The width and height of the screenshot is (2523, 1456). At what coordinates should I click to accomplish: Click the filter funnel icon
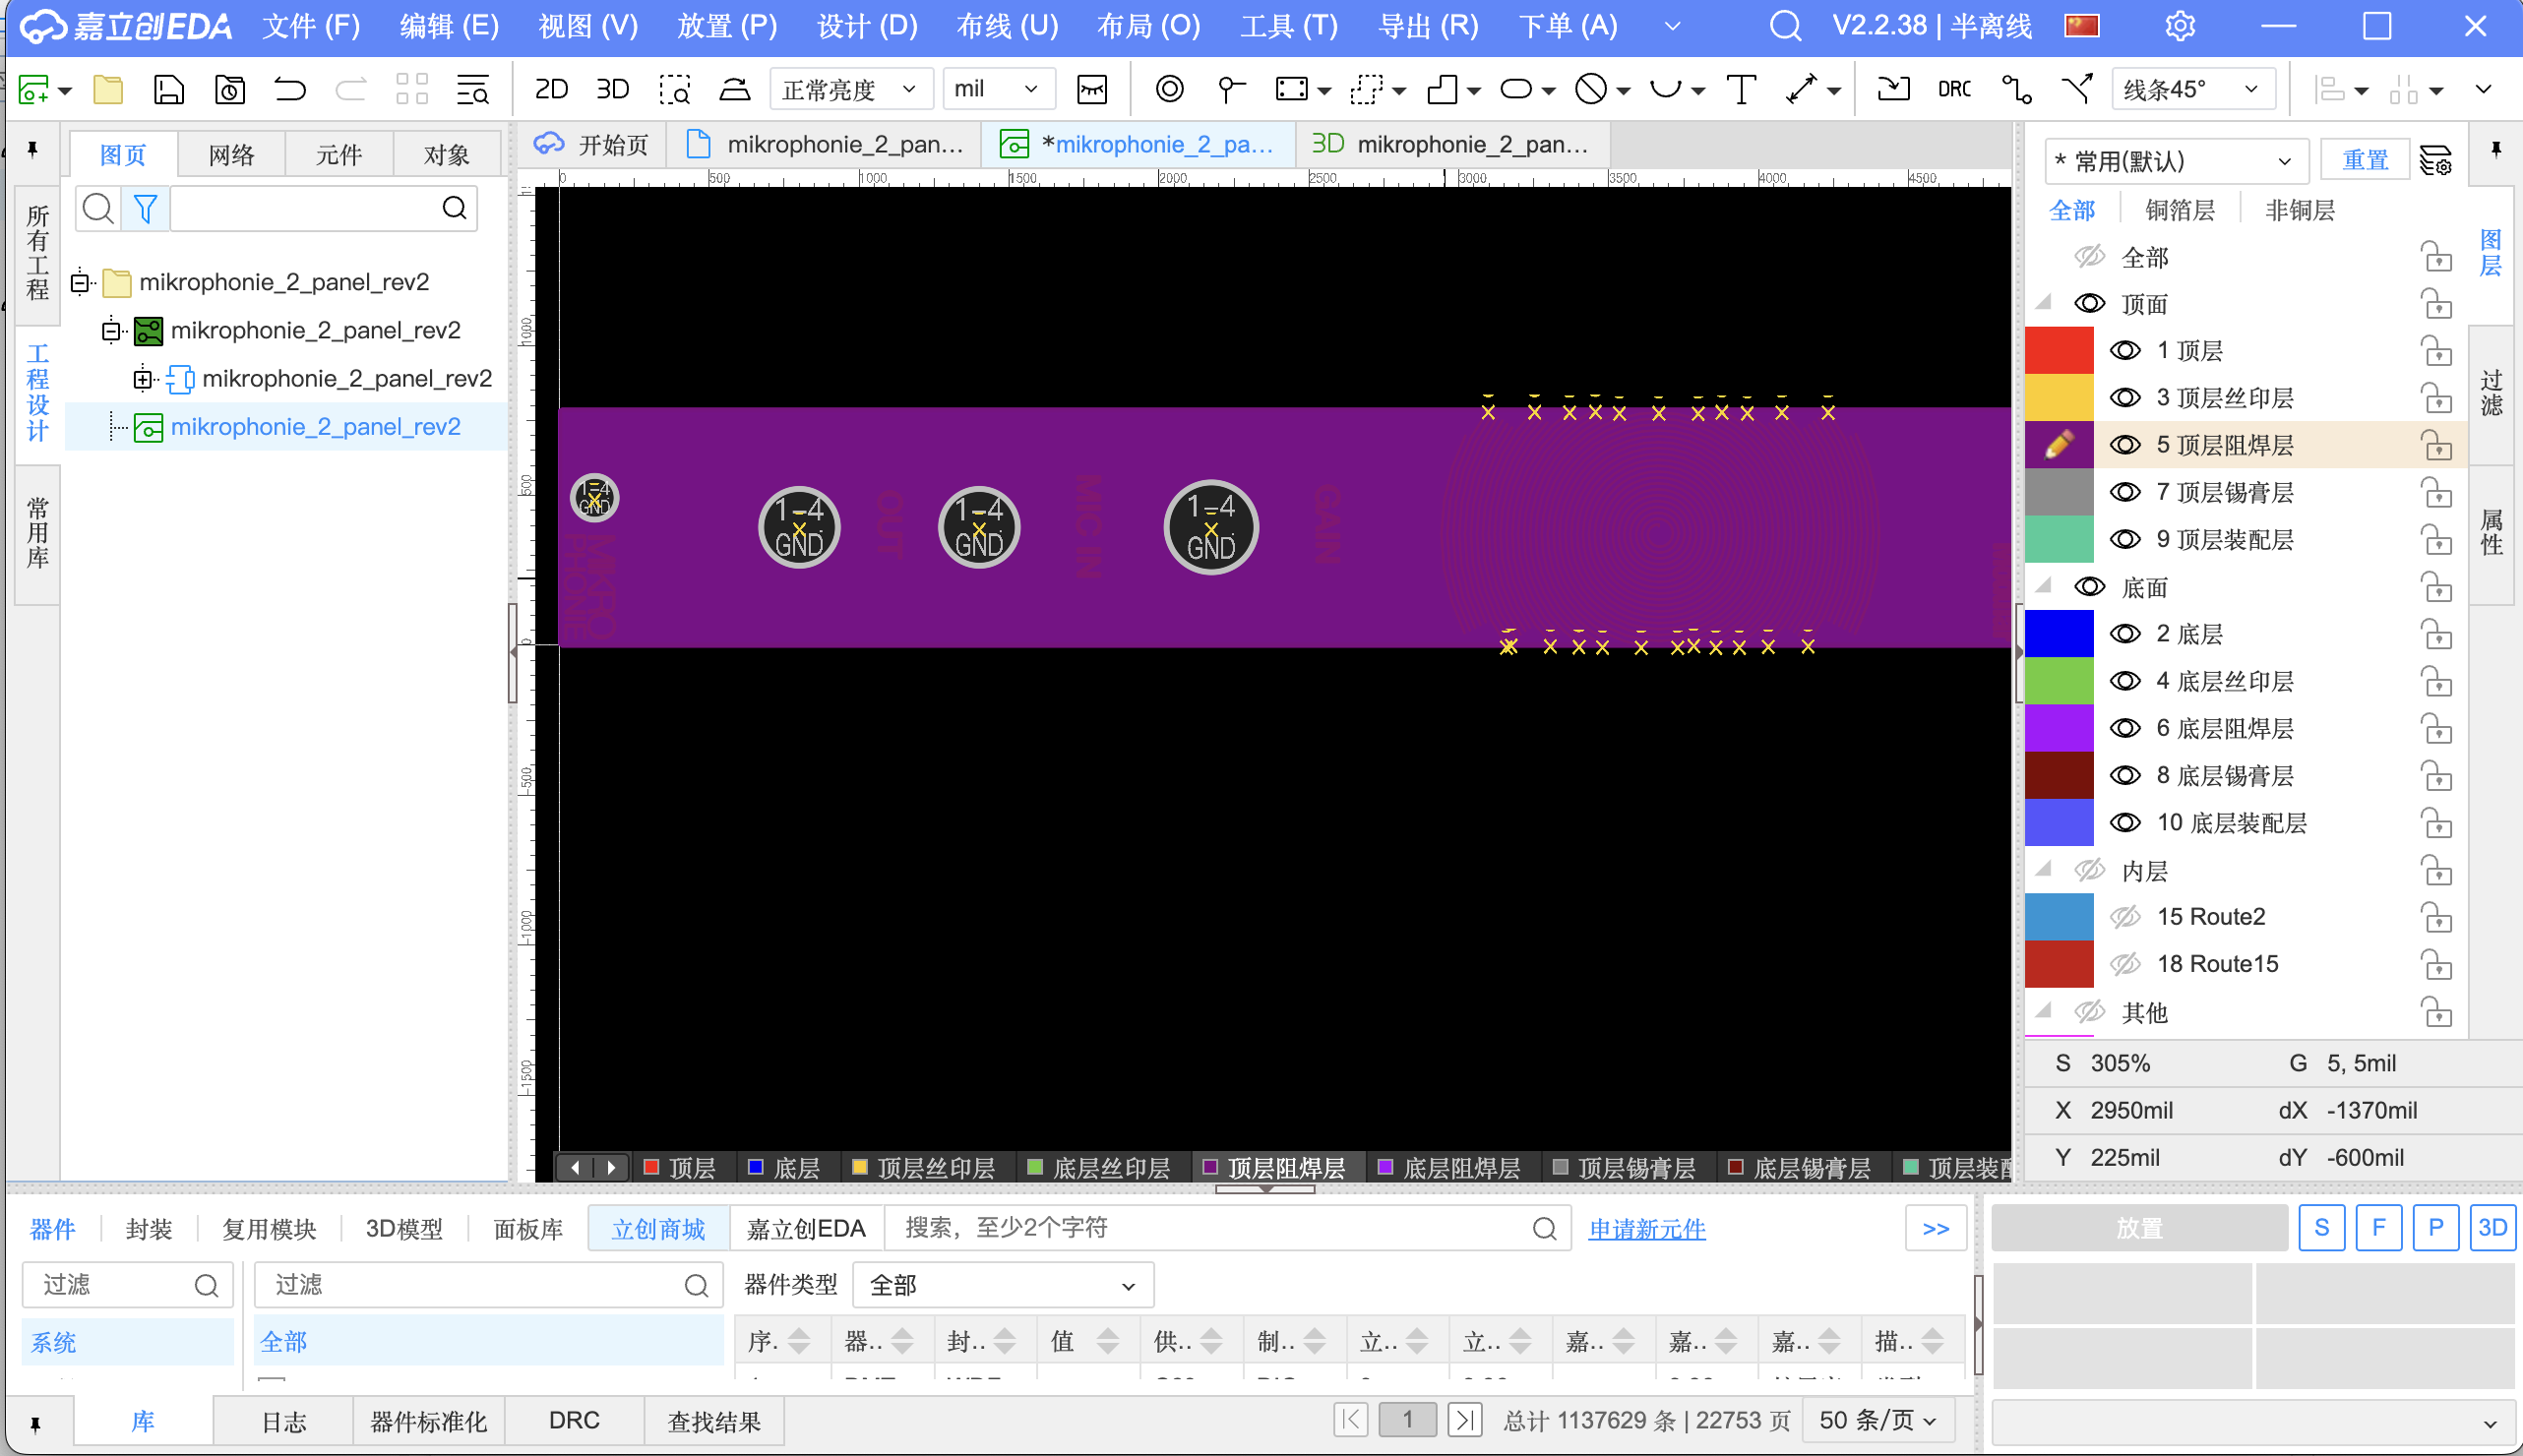click(x=146, y=208)
